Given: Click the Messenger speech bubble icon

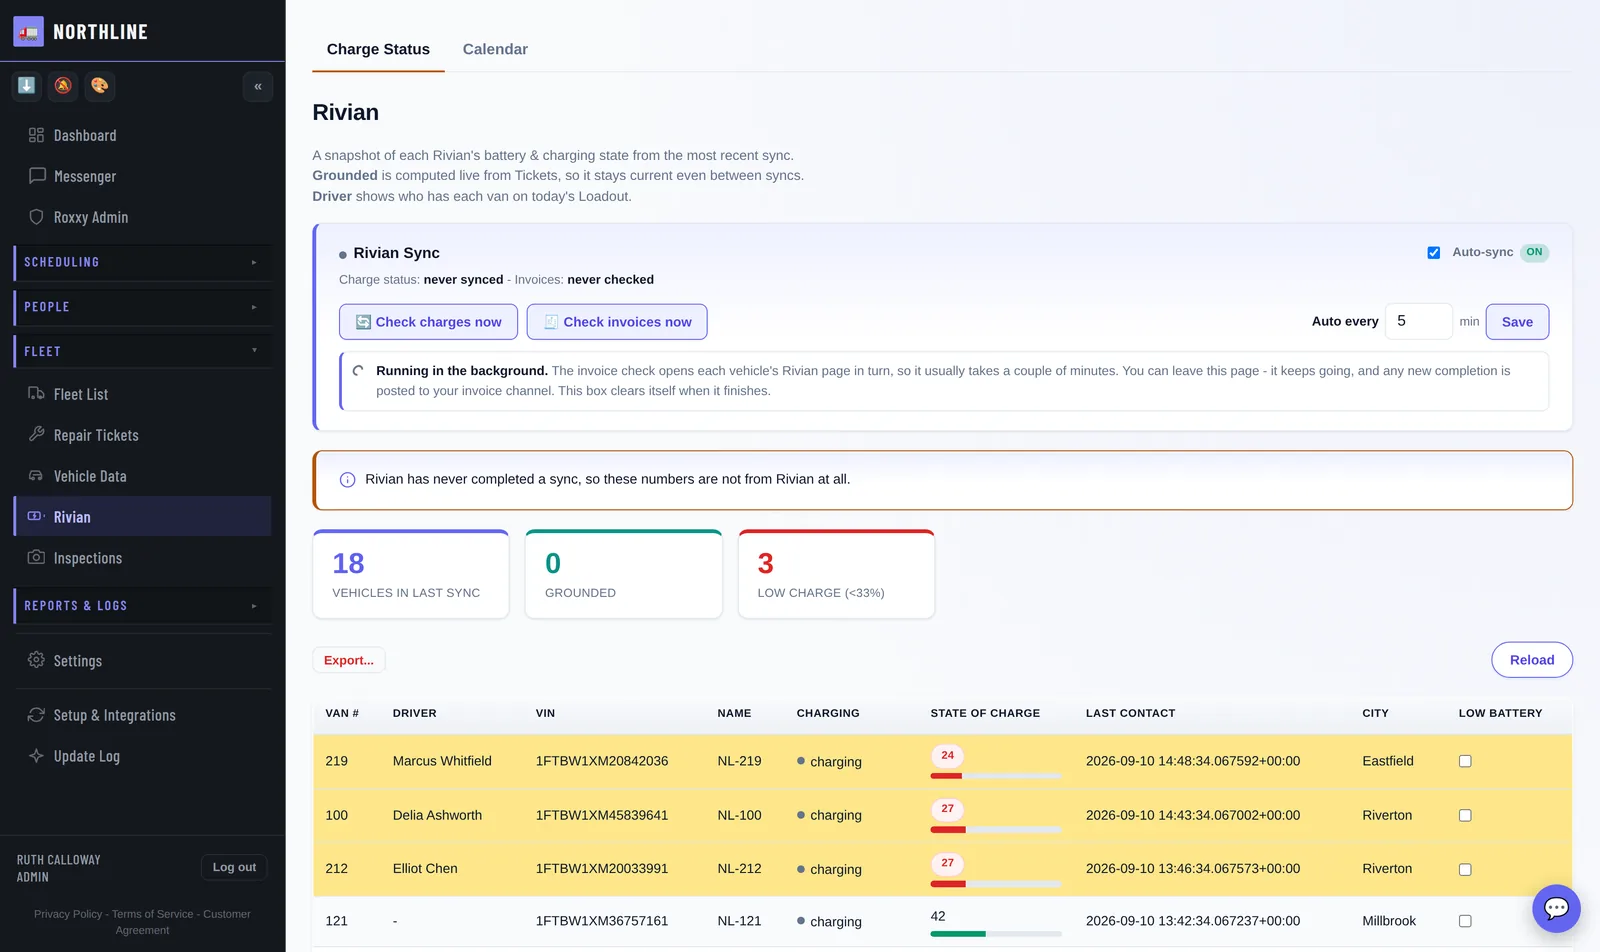Looking at the screenshot, I should tap(37, 176).
